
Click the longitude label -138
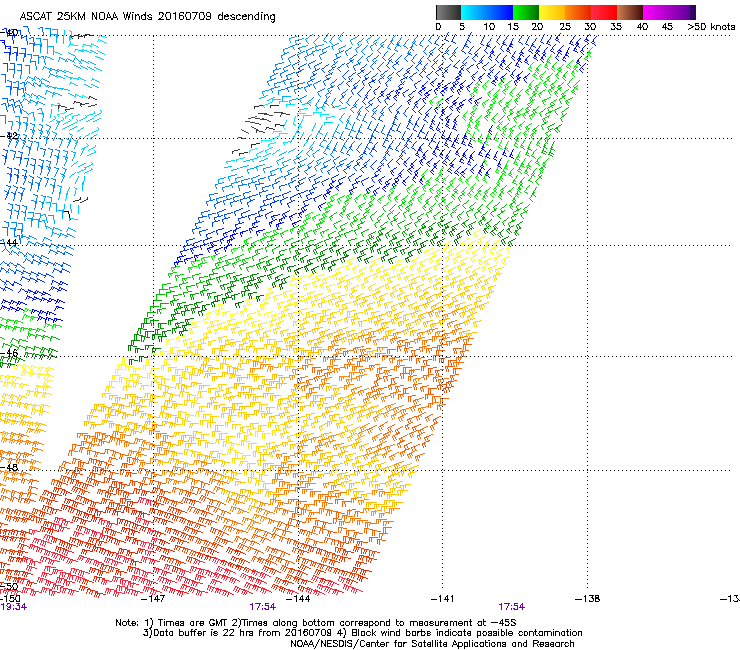(x=588, y=599)
